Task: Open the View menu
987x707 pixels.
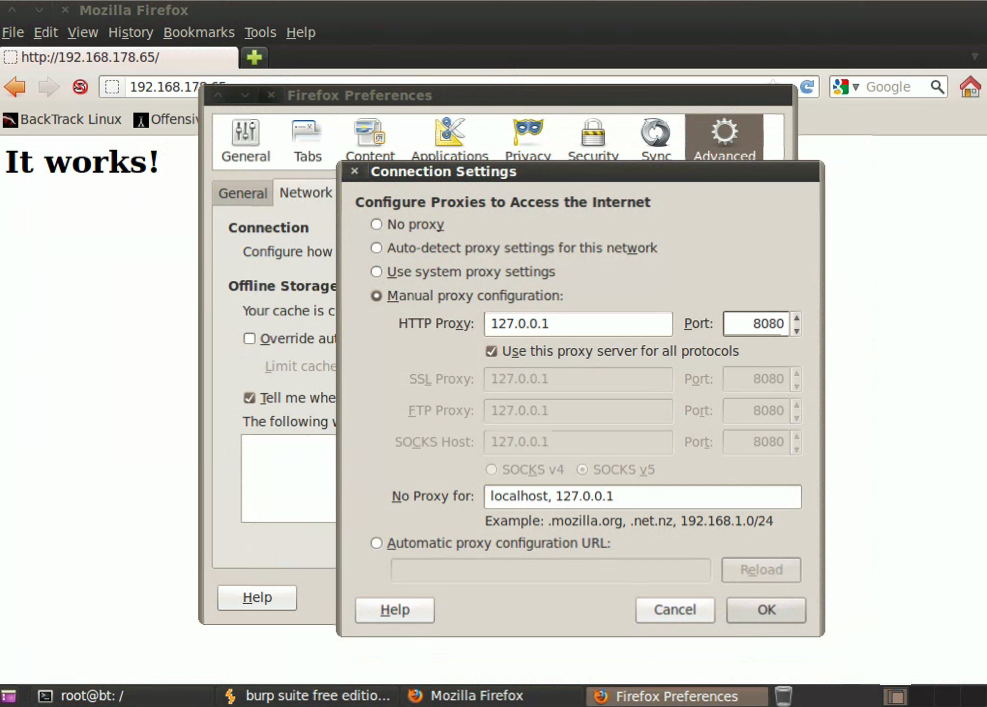Action: [x=82, y=32]
